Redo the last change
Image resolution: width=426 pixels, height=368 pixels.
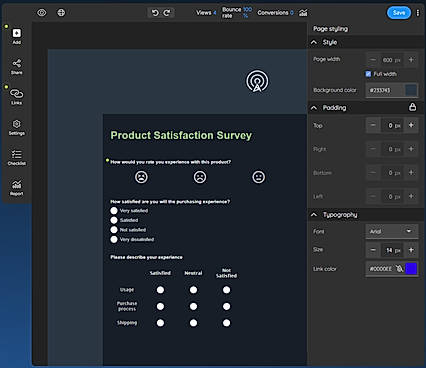tap(167, 13)
